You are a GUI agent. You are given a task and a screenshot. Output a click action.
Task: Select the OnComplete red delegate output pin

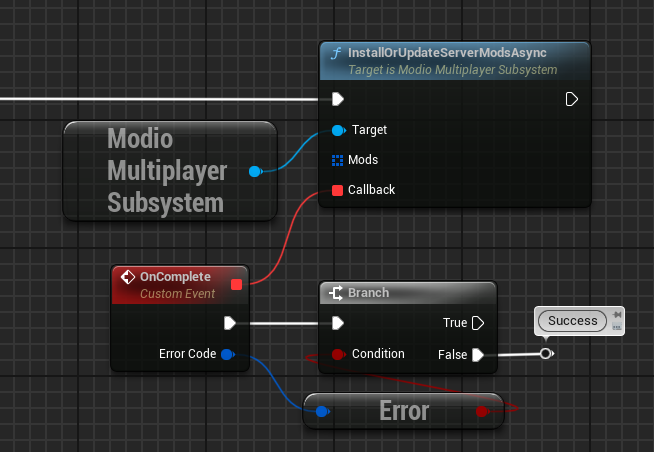pos(236,285)
